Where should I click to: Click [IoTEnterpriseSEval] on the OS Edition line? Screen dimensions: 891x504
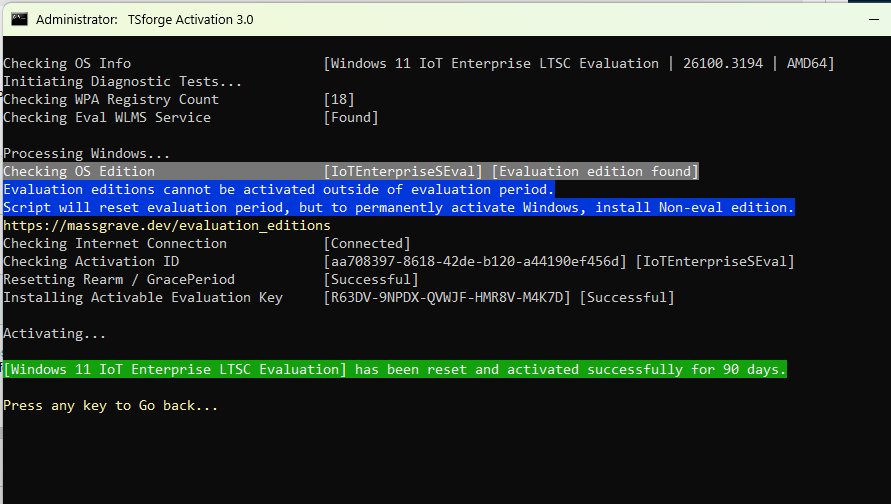[x=403, y=172]
